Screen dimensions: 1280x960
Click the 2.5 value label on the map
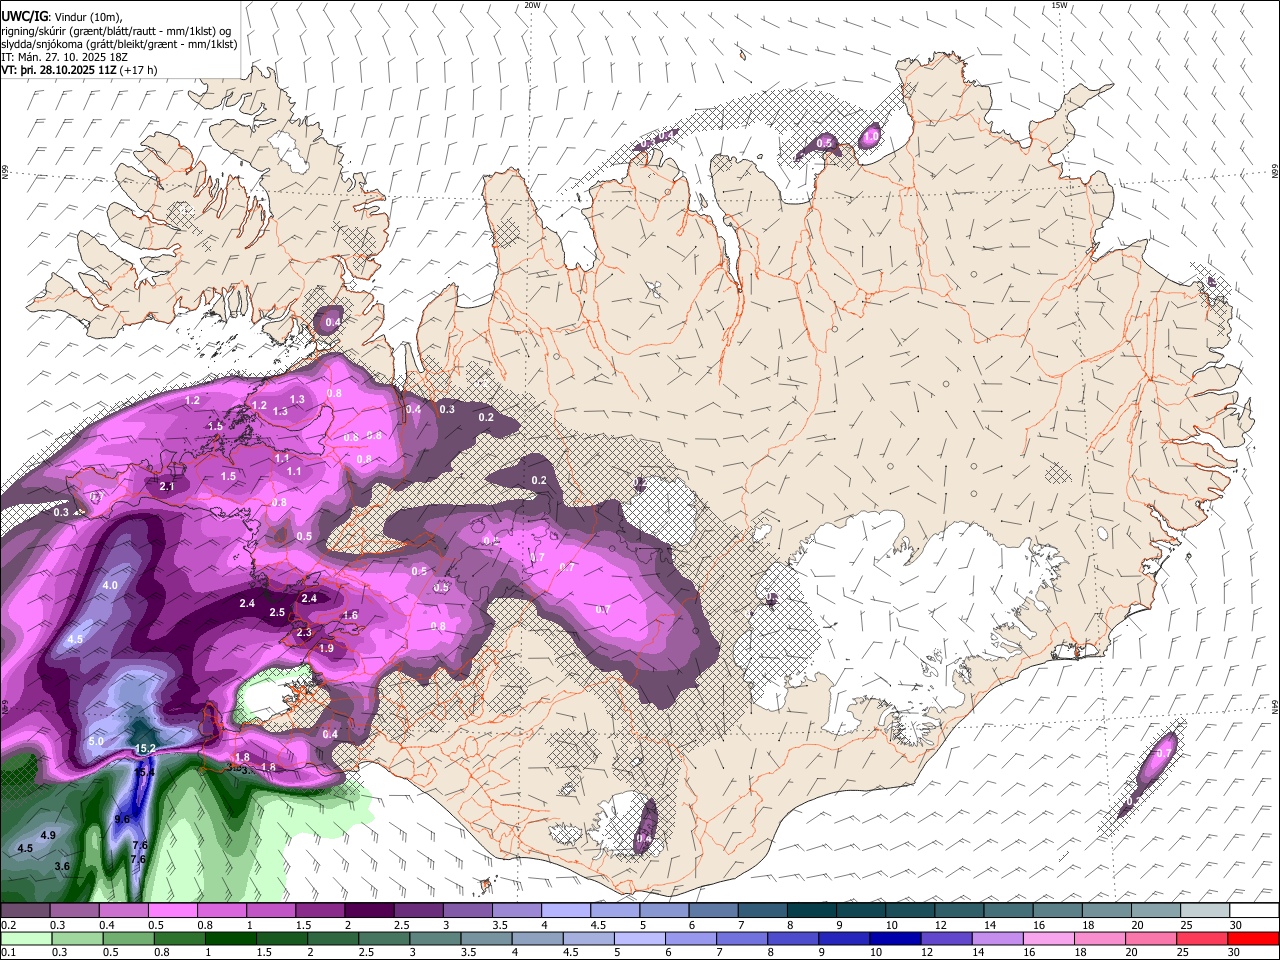point(277,612)
